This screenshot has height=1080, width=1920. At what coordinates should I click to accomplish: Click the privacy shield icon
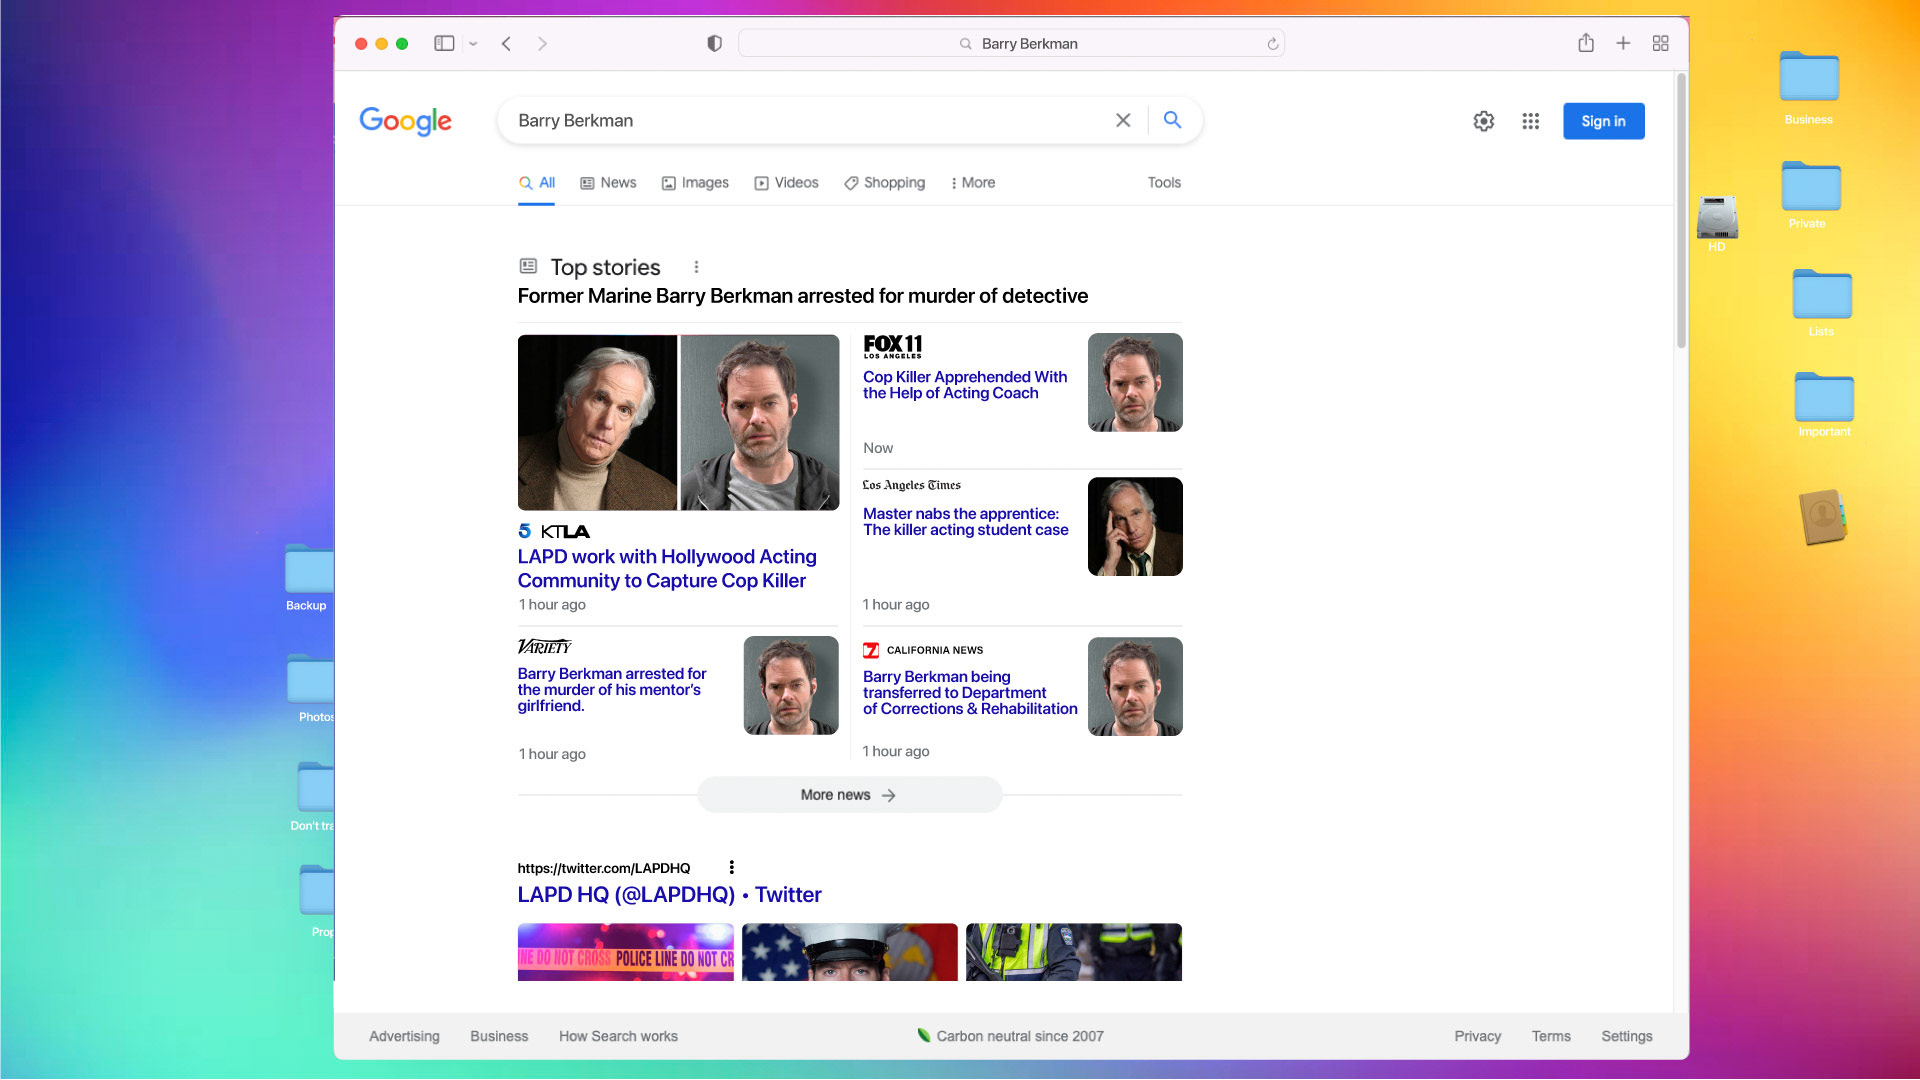click(x=714, y=43)
